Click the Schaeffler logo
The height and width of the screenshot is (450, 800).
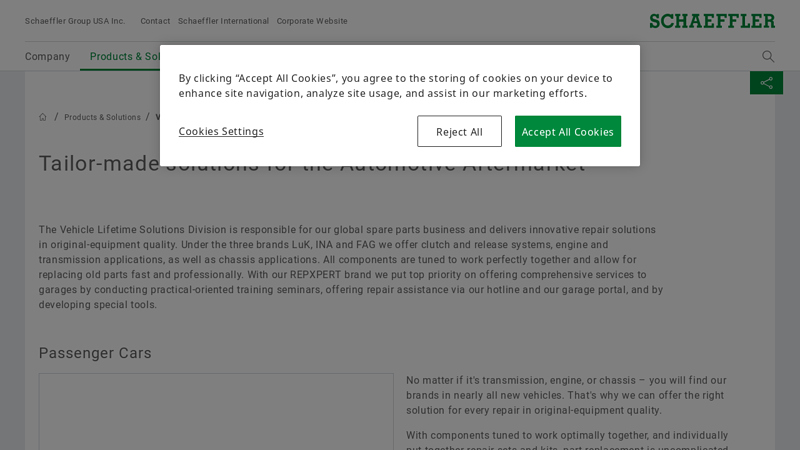pyautogui.click(x=711, y=21)
